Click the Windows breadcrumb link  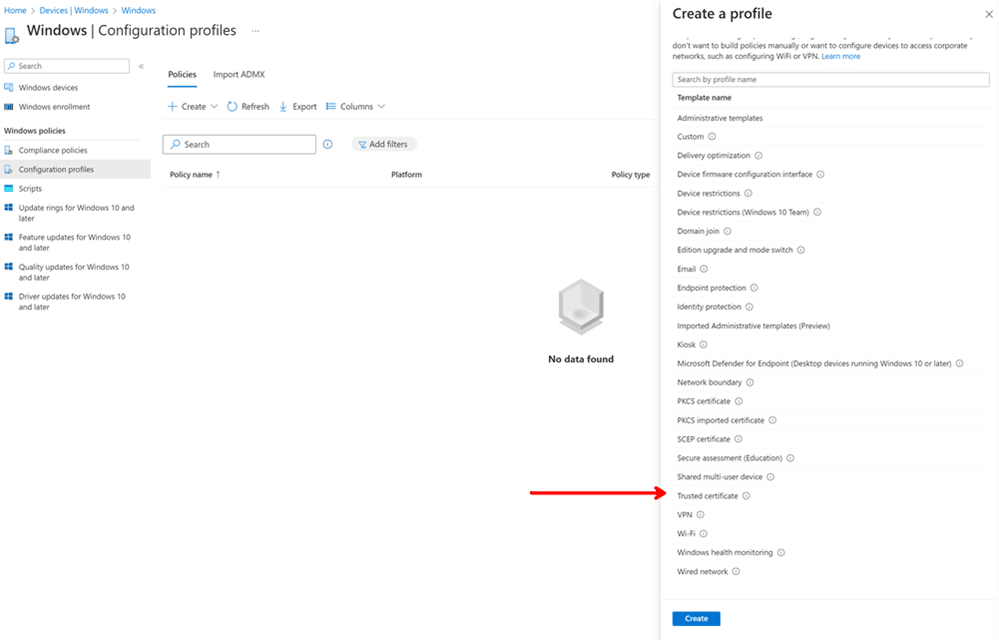[138, 10]
